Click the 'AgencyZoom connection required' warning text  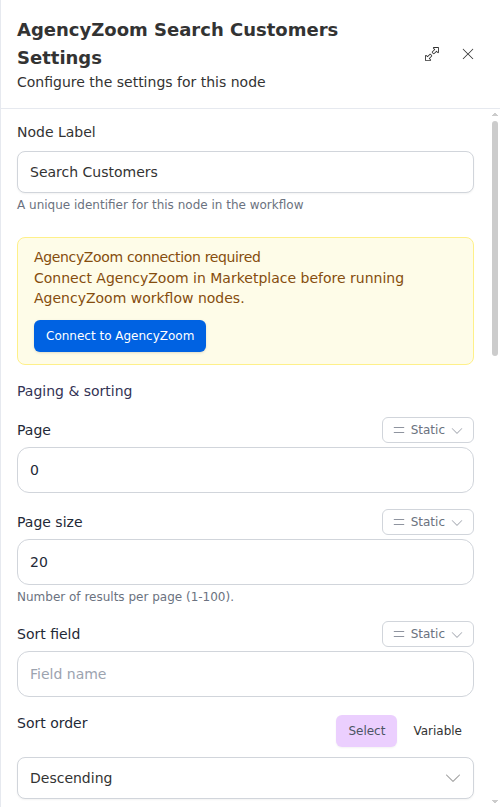pyautogui.click(x=147, y=257)
